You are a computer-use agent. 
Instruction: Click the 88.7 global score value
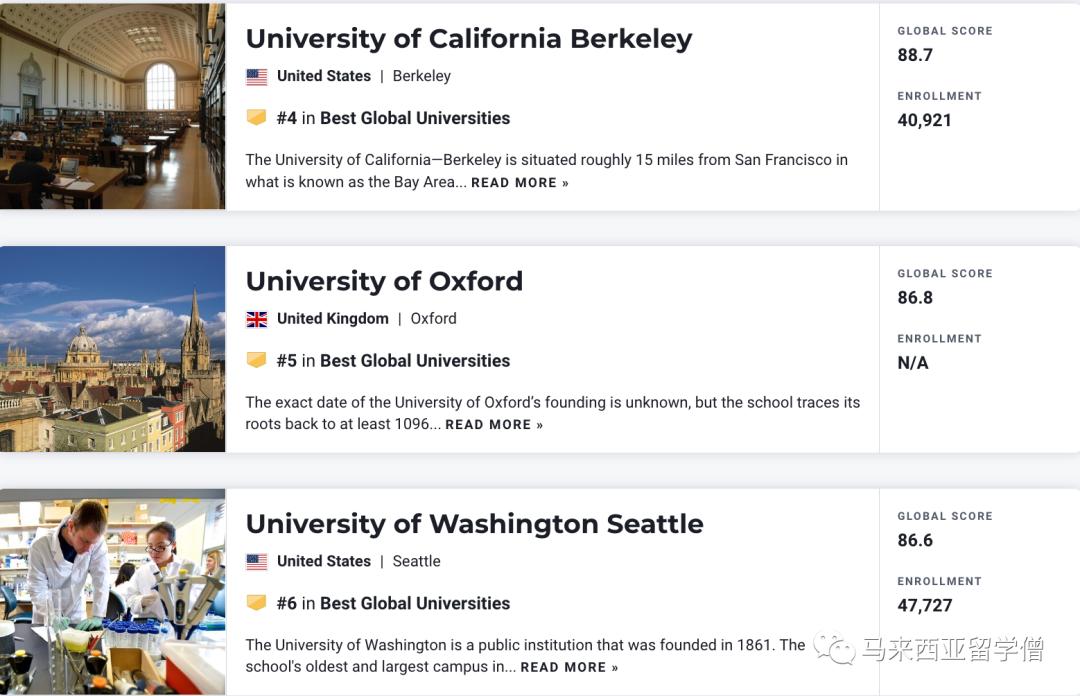click(x=914, y=55)
